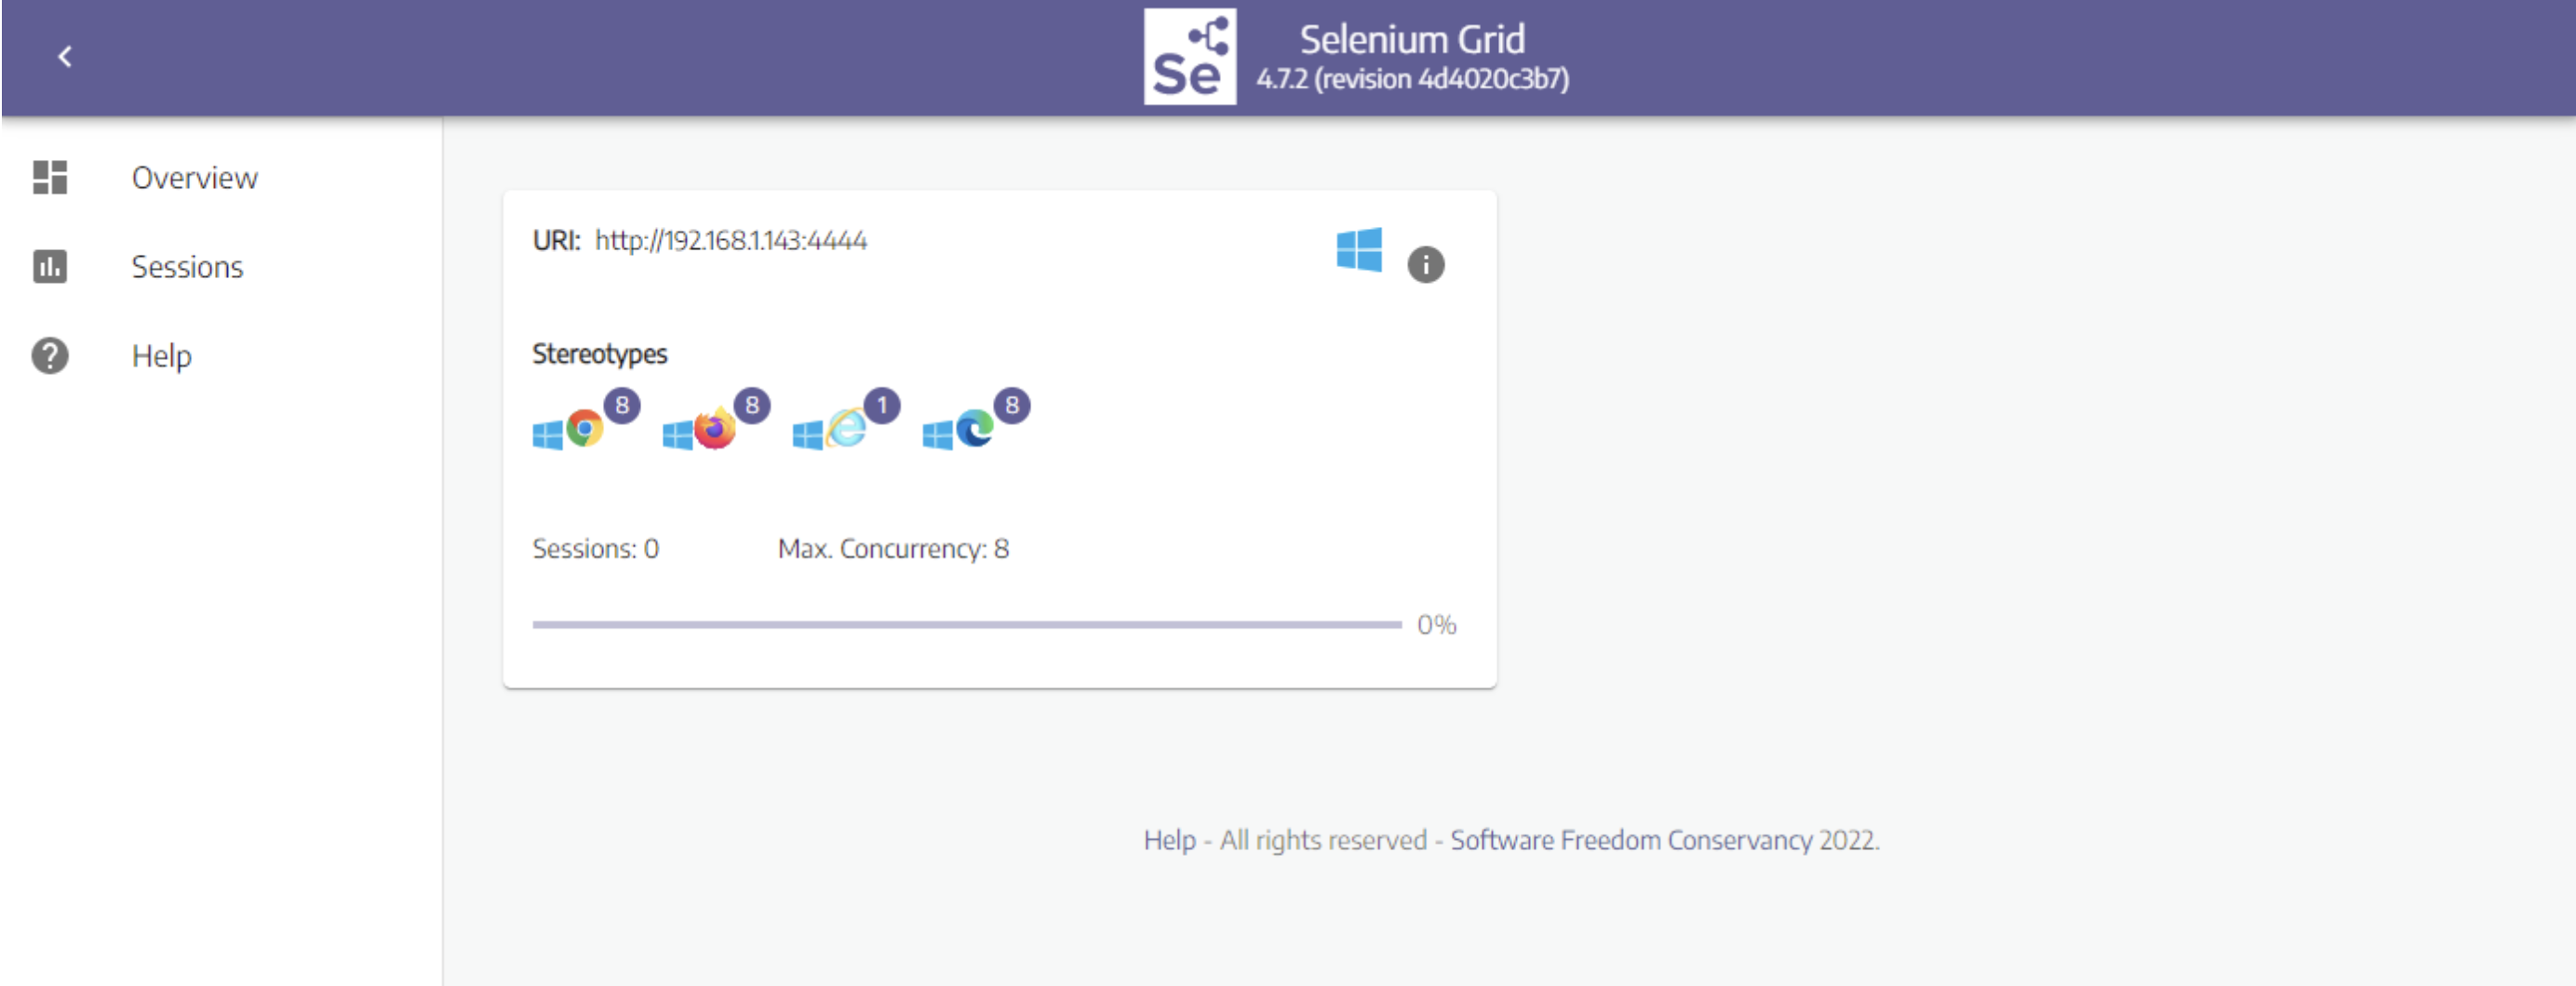Open the Overview dashboard icon
2576x986 pixels.
(x=50, y=177)
